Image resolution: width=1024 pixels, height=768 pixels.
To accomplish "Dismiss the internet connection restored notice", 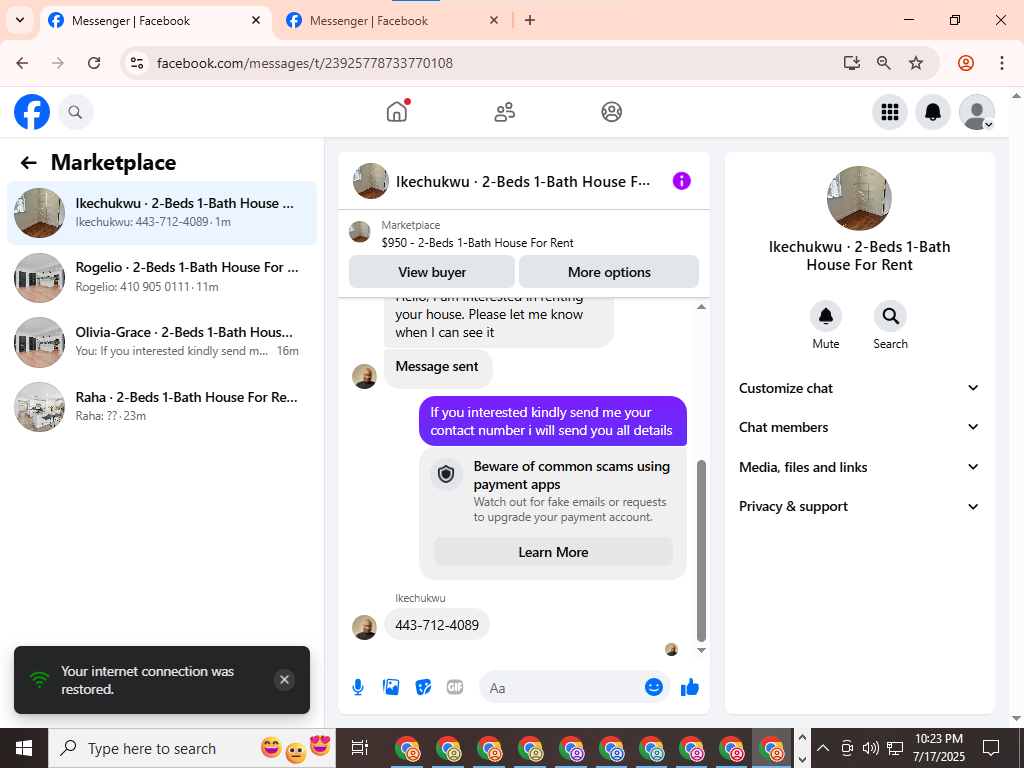I will [284, 680].
